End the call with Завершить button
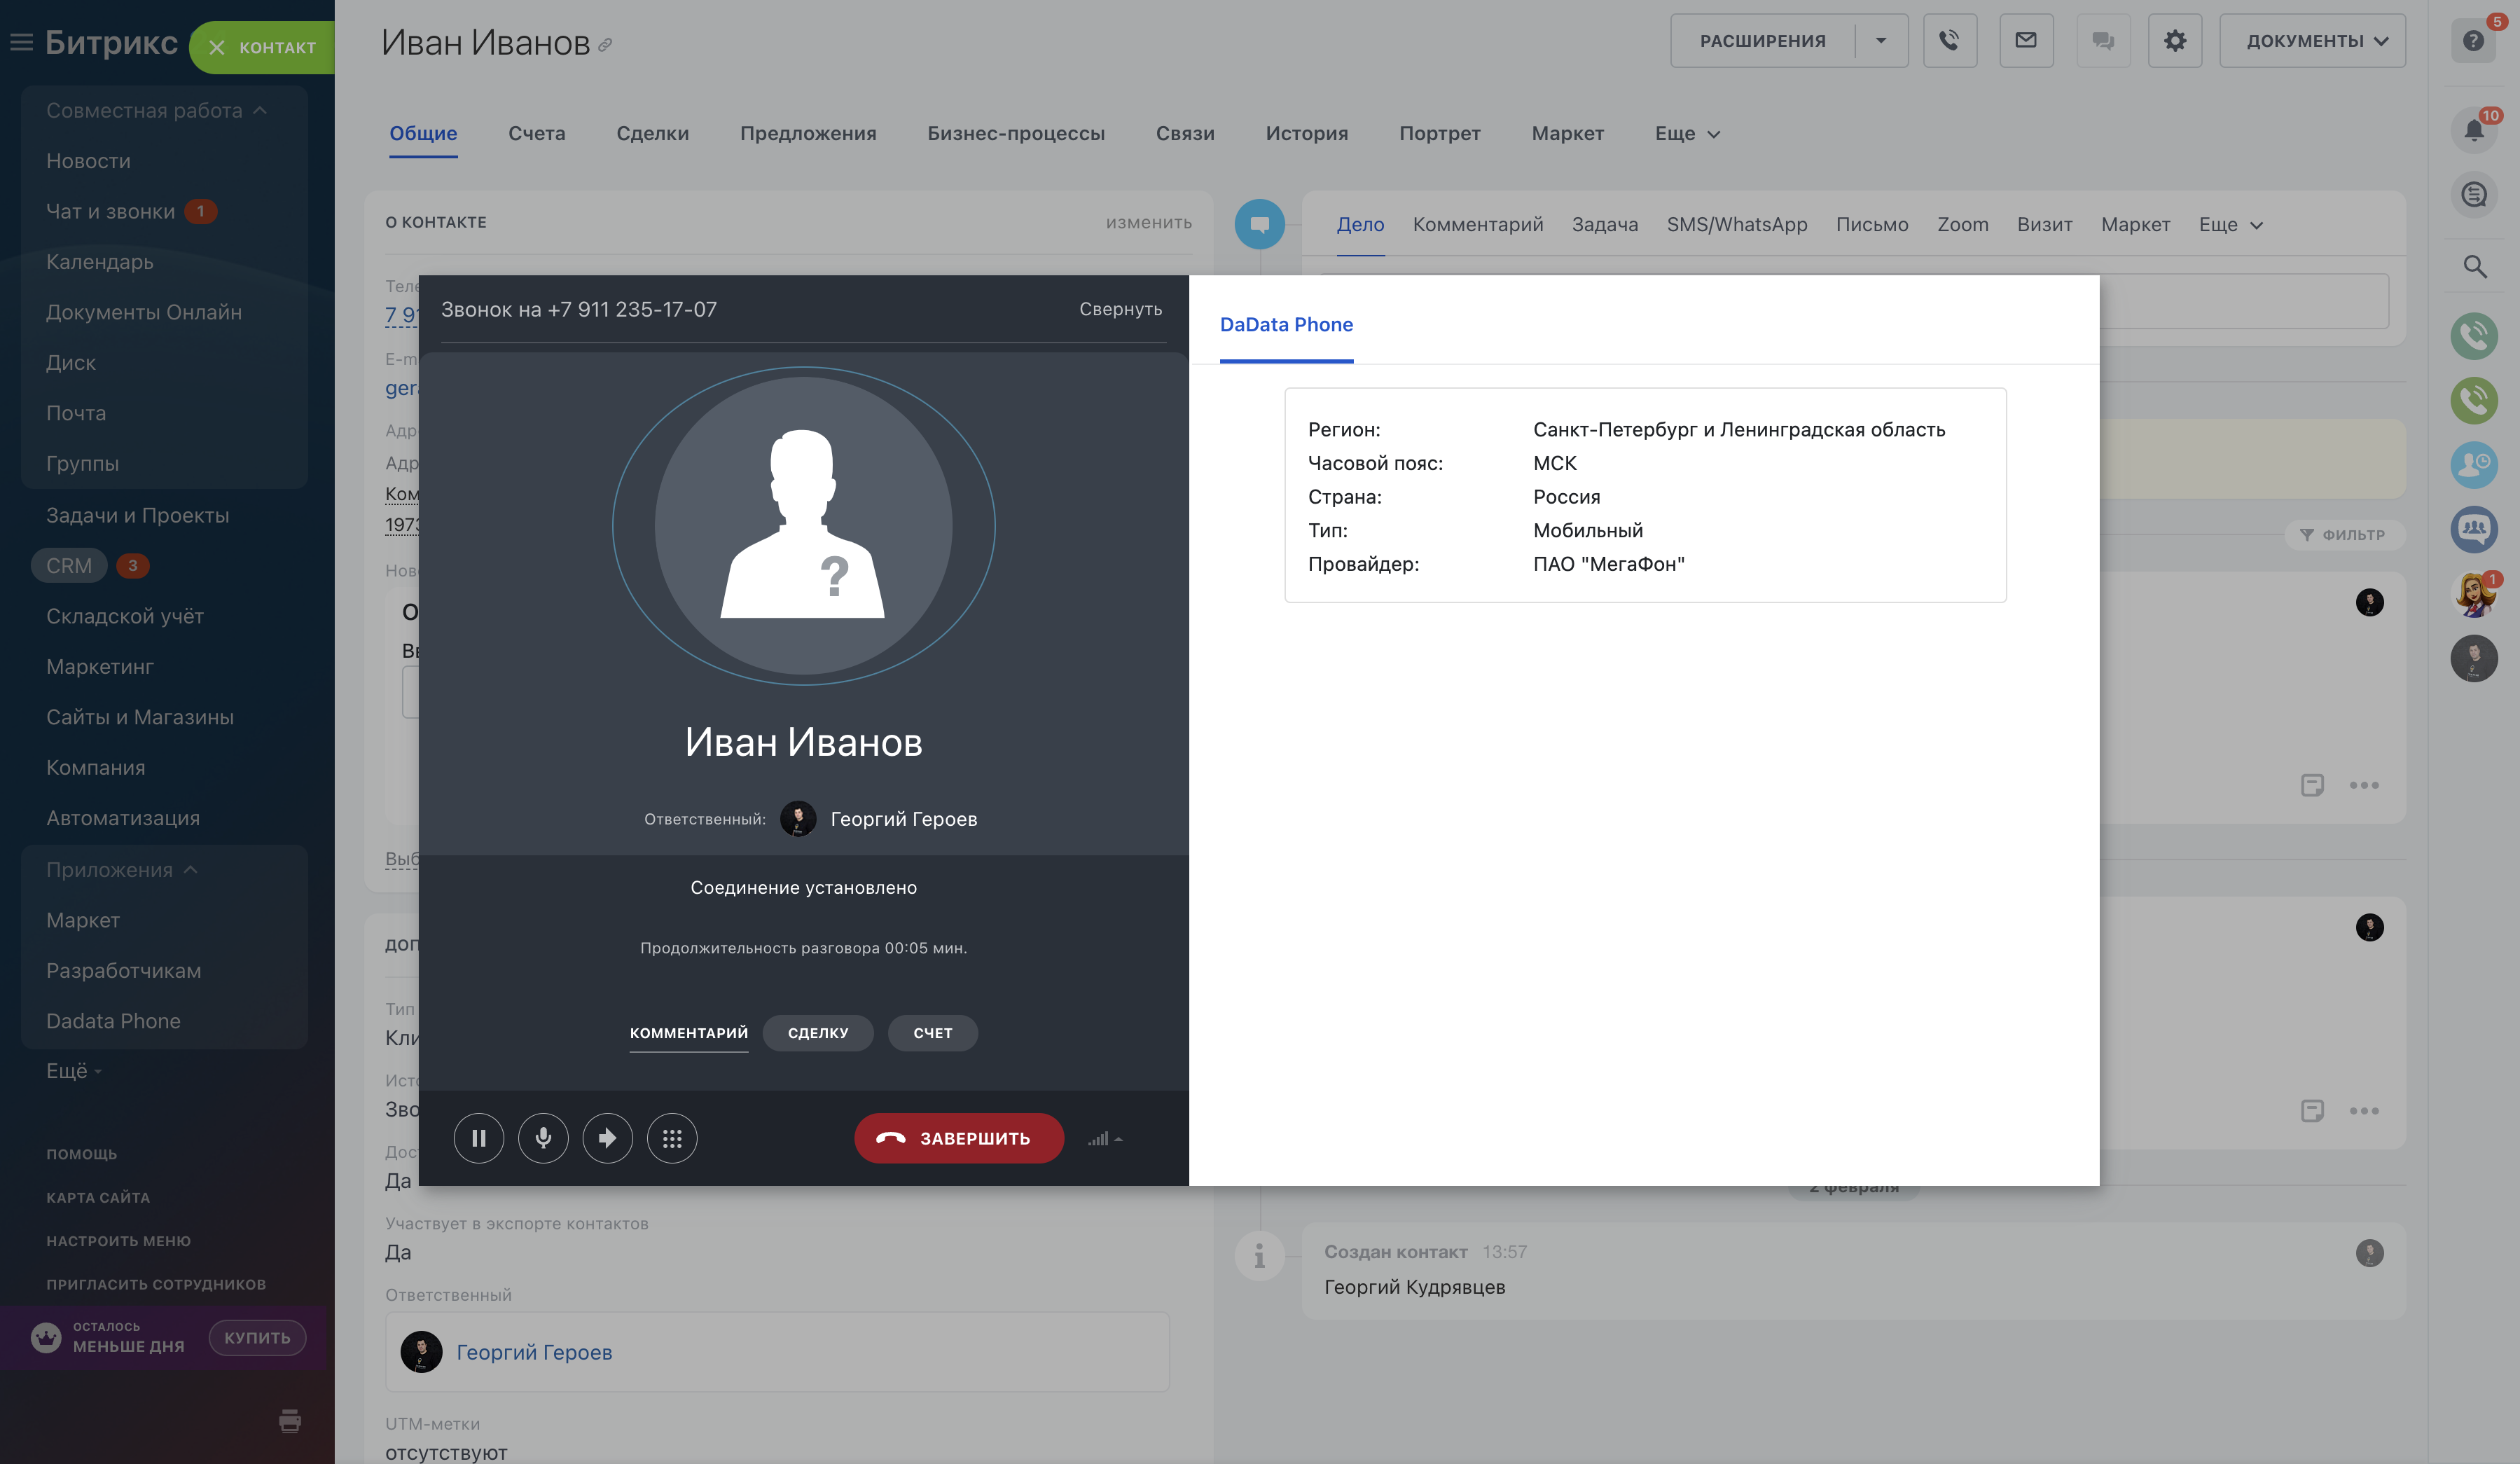The image size is (2520, 1464). (x=958, y=1138)
